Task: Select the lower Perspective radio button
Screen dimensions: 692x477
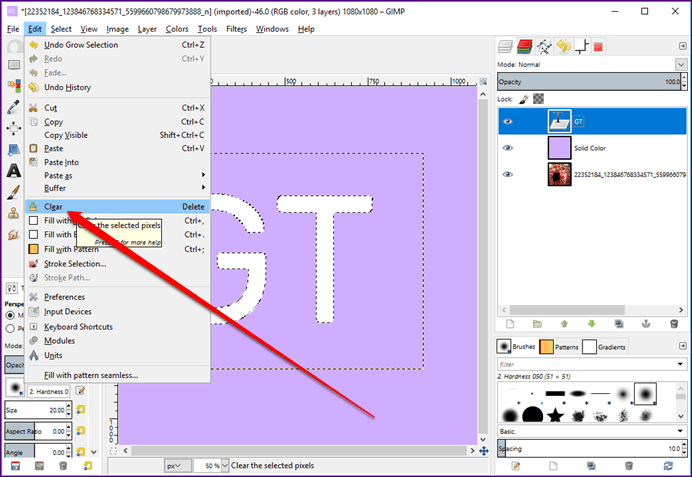Action: (10, 329)
